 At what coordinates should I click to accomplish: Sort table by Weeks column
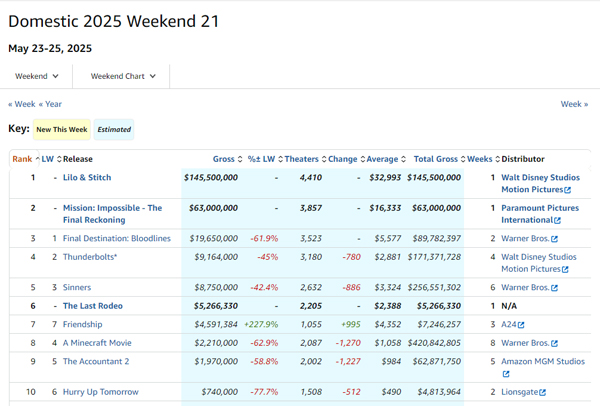[x=484, y=159]
